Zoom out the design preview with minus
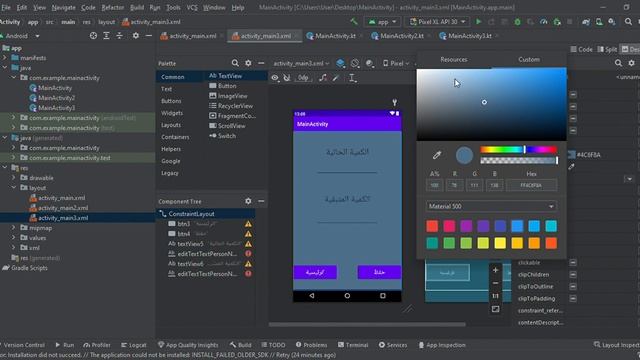Image resolution: width=640 pixels, height=360 pixels. click(x=495, y=283)
